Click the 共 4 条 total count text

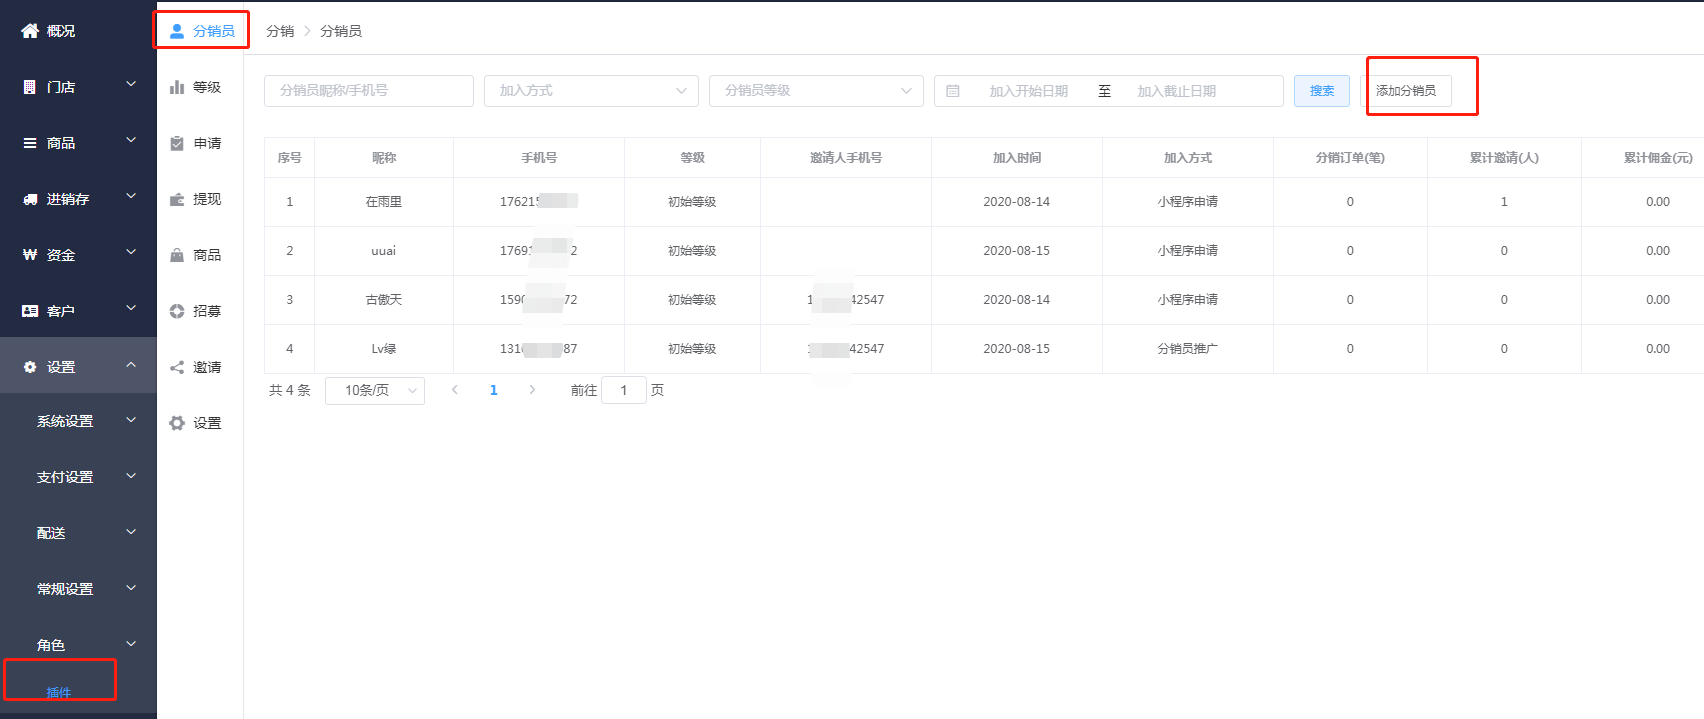[x=290, y=390]
